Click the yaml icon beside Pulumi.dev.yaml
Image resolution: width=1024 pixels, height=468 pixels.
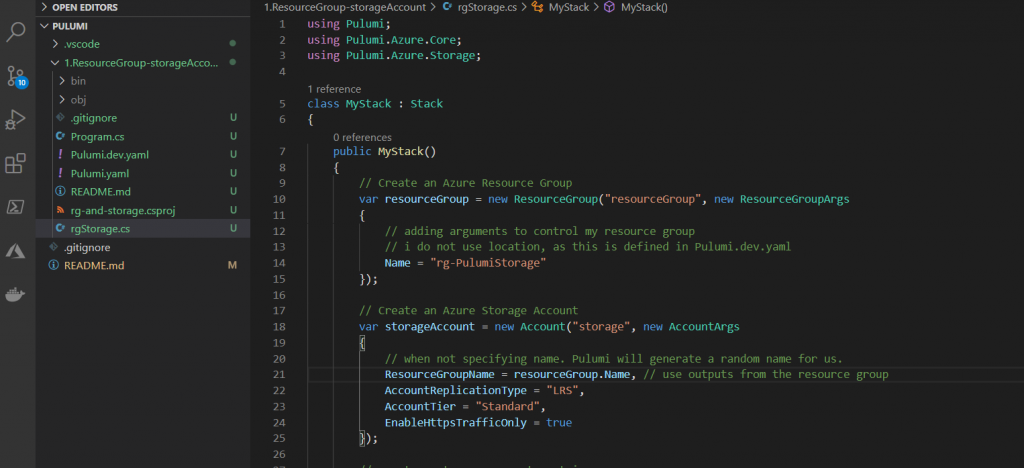click(x=61, y=155)
